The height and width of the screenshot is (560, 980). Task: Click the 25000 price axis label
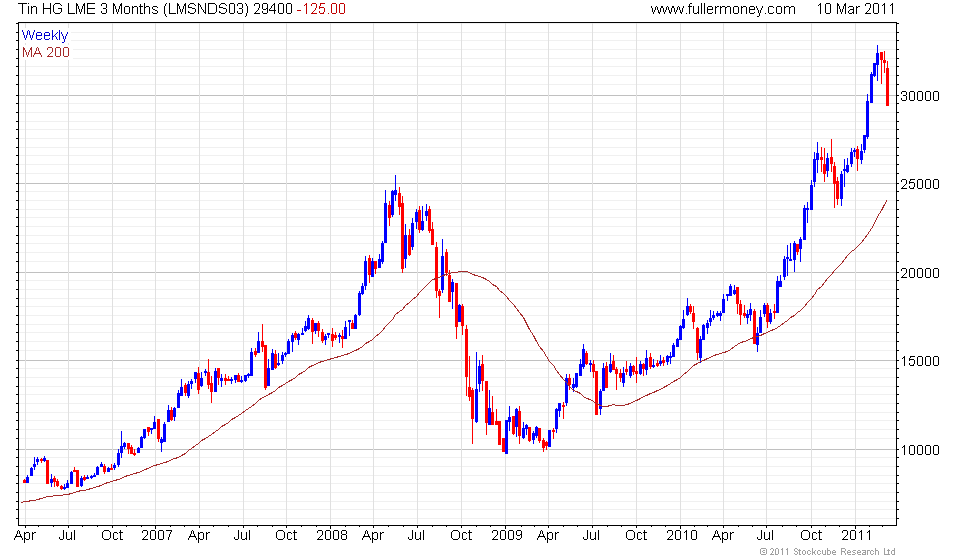point(919,184)
